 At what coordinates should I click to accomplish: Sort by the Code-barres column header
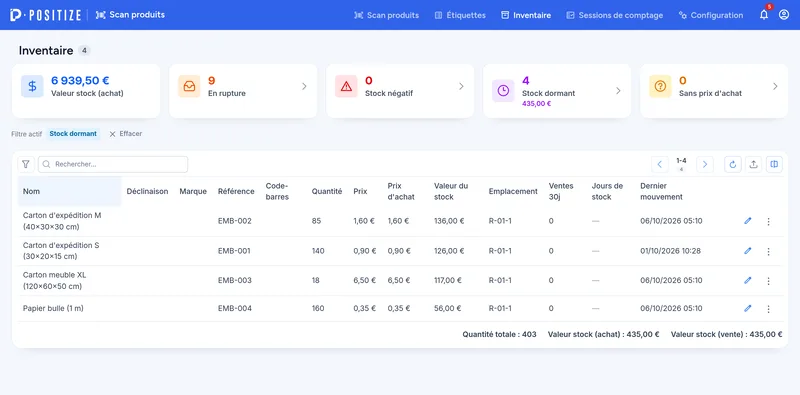click(x=277, y=191)
